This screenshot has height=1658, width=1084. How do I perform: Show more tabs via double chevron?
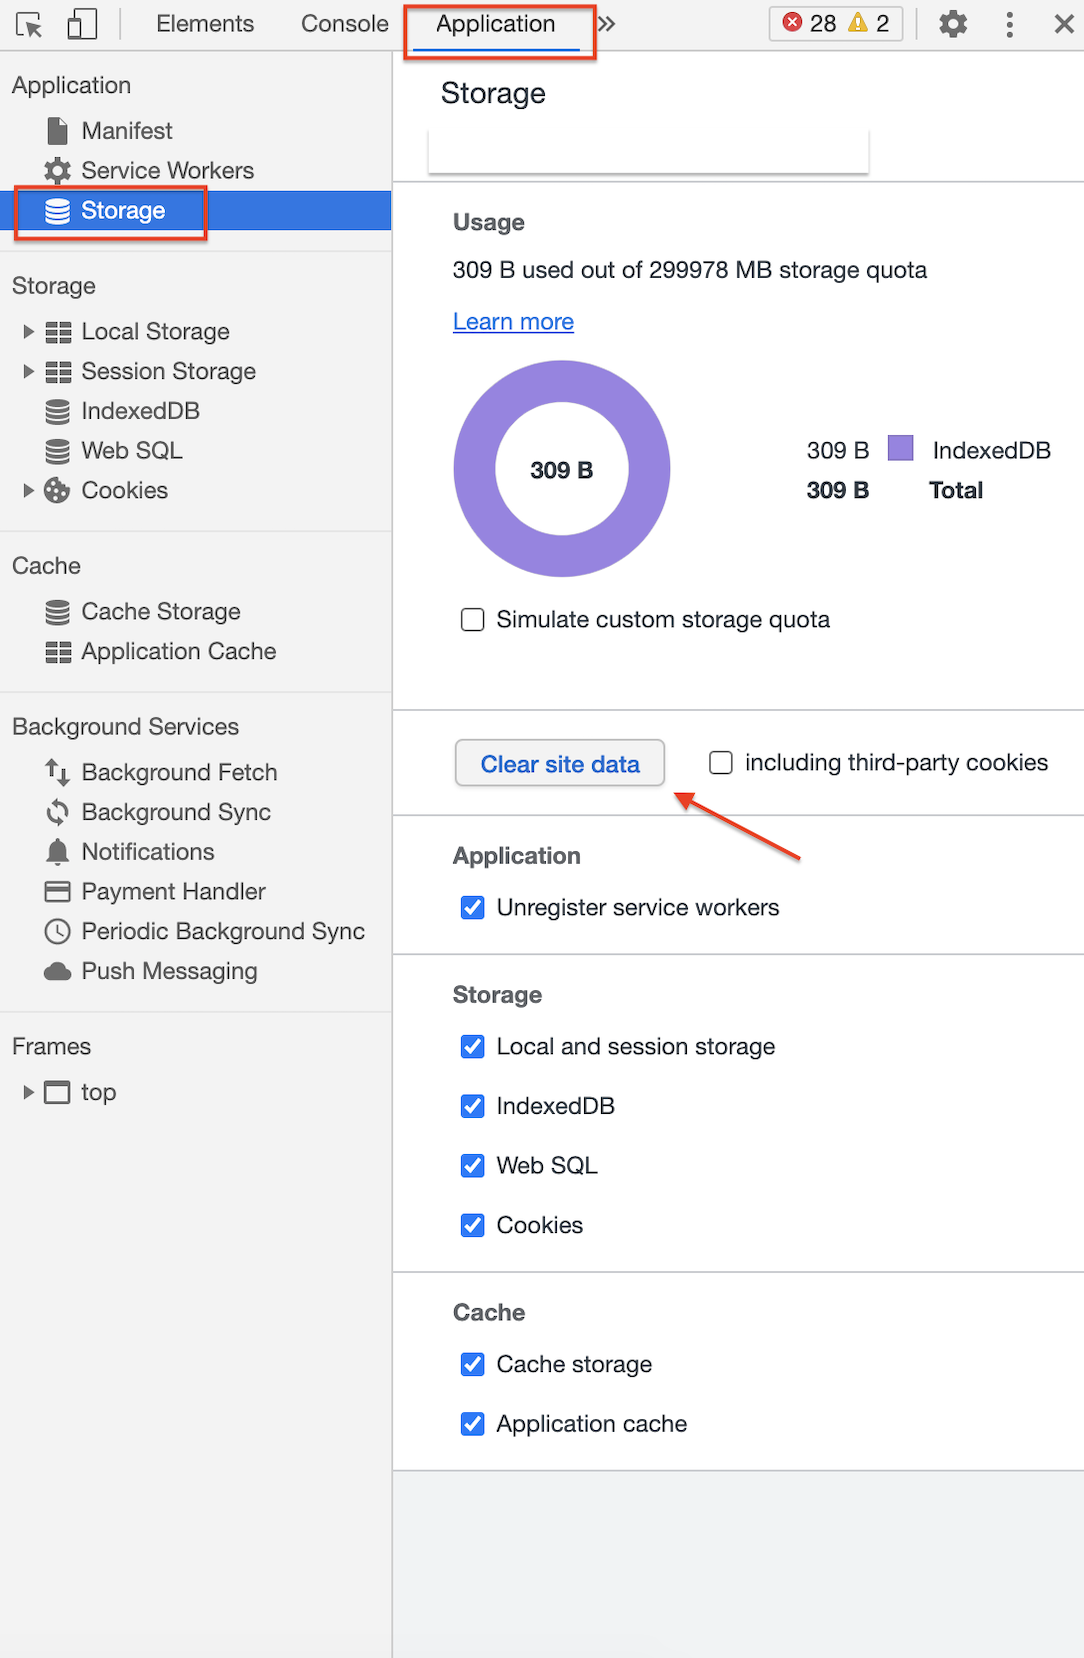(x=607, y=24)
